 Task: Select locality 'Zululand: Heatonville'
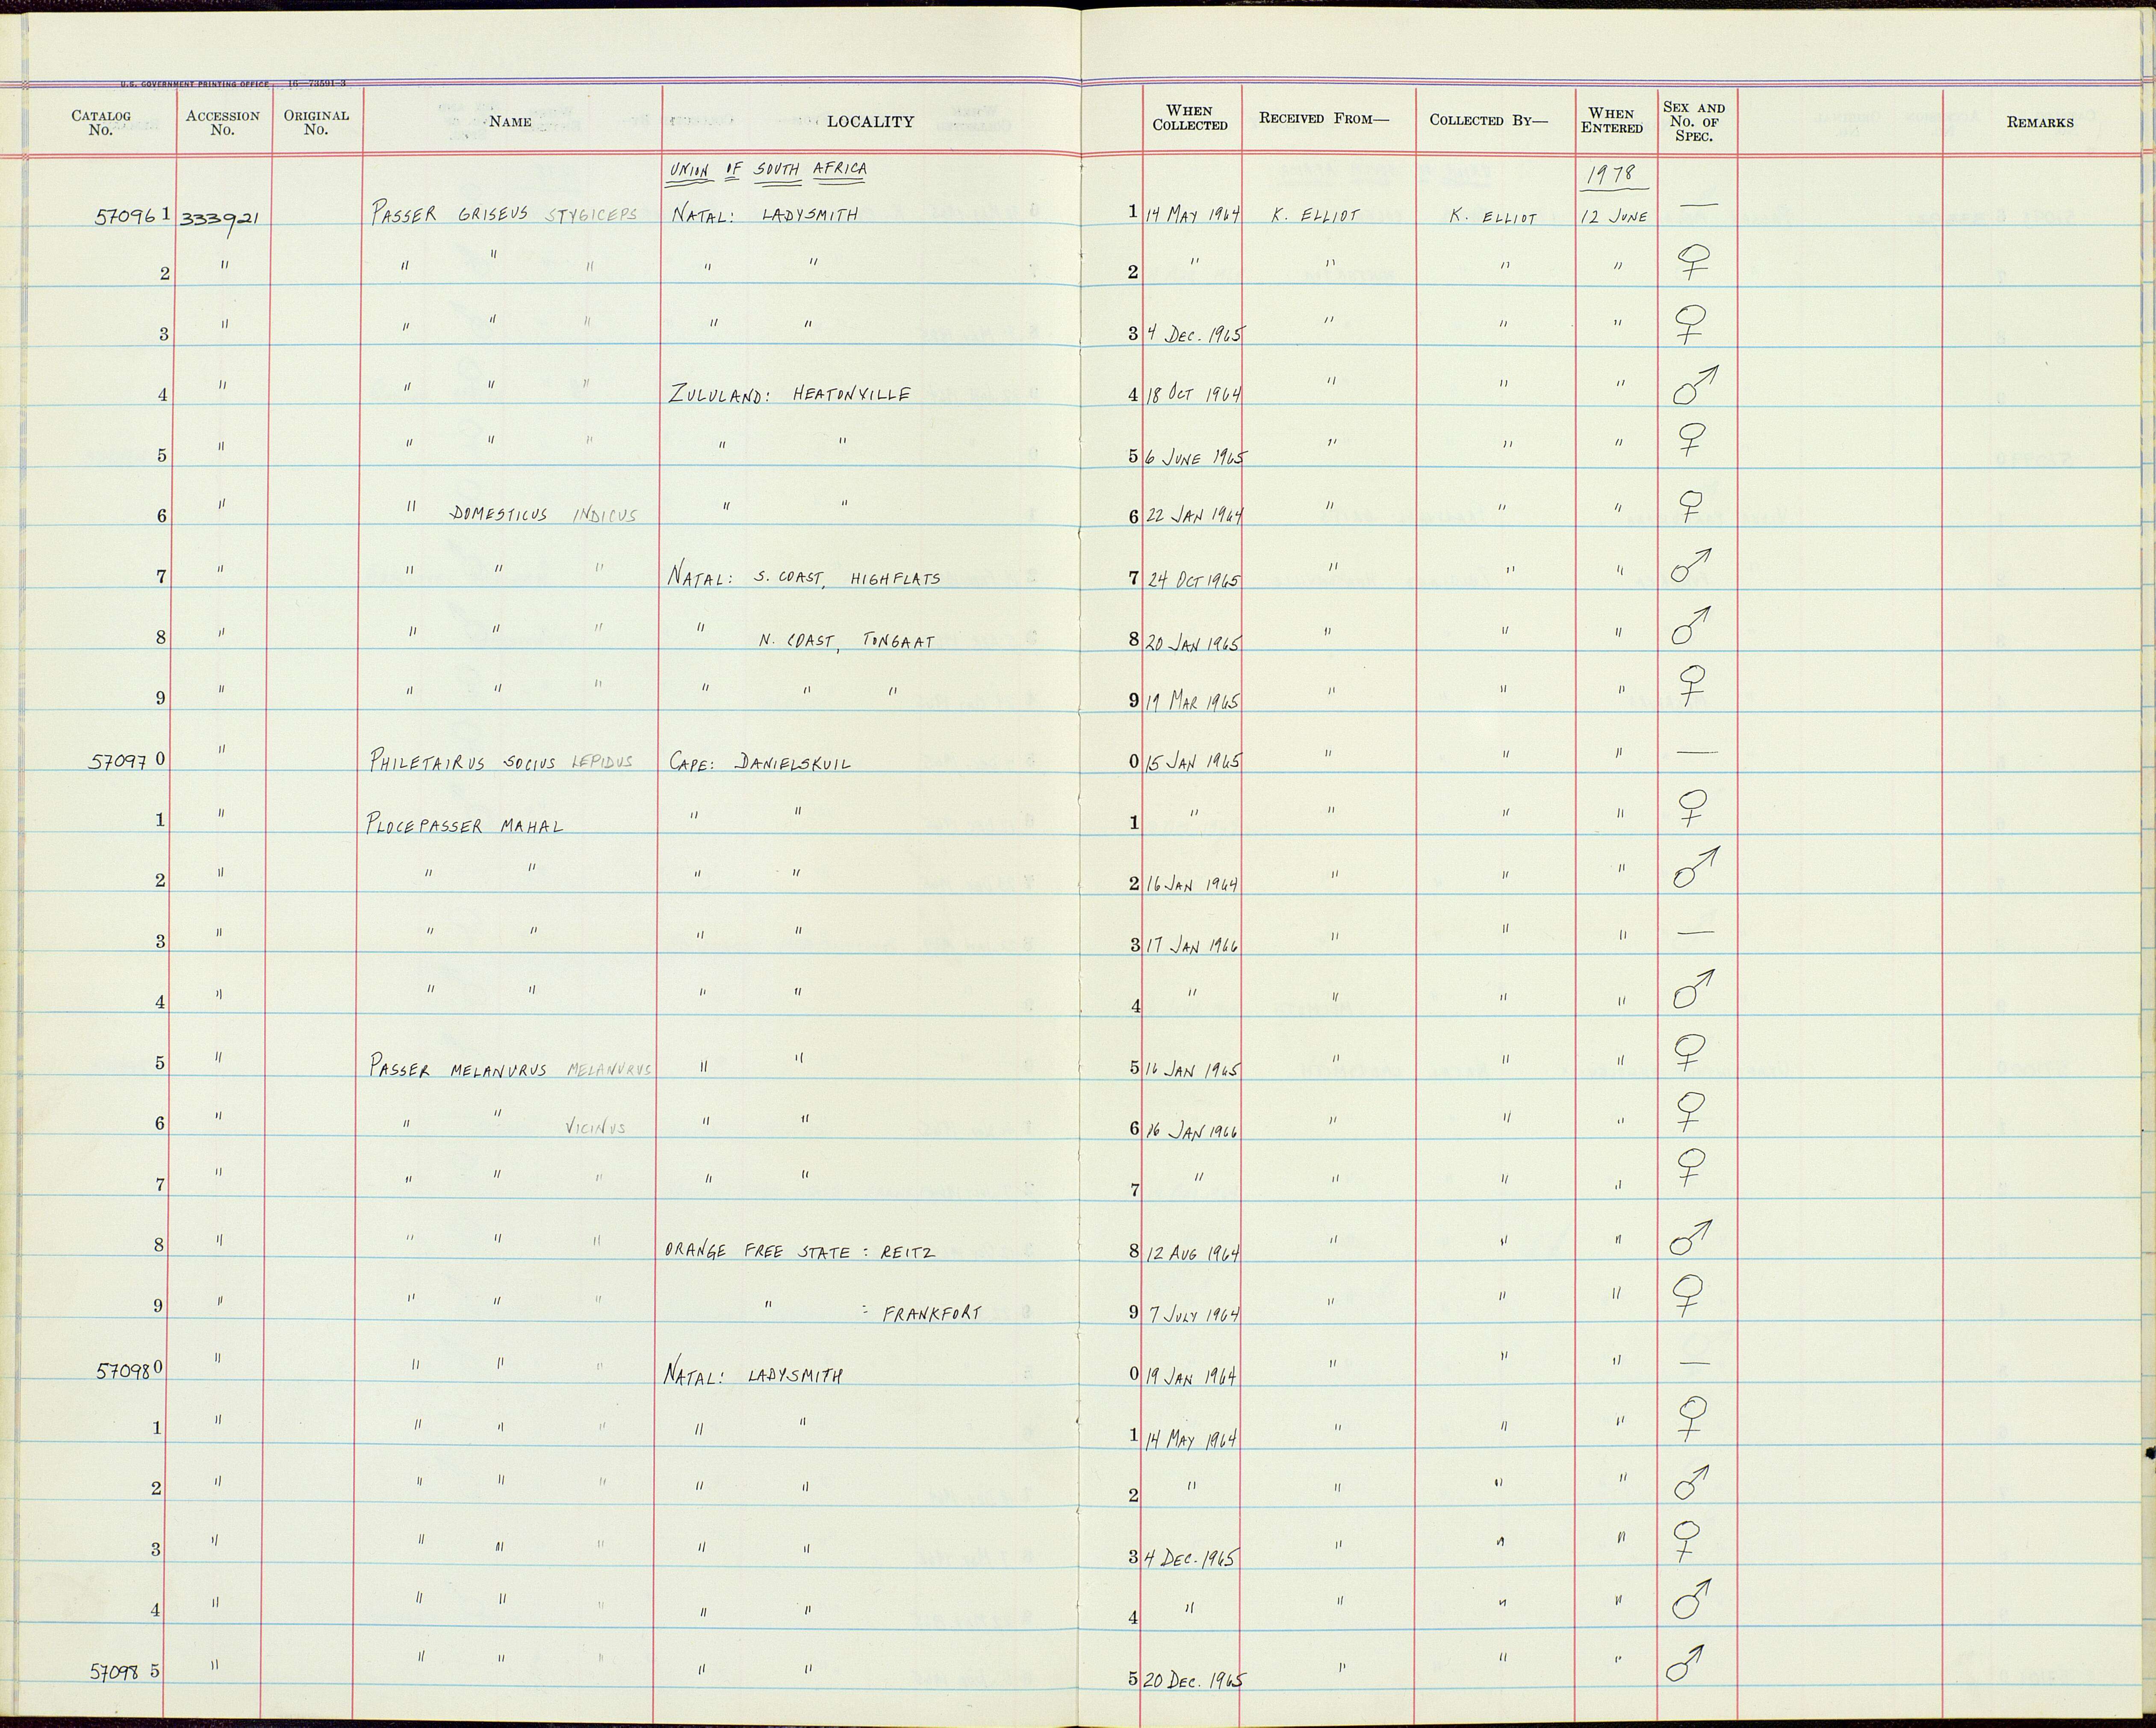(x=789, y=393)
